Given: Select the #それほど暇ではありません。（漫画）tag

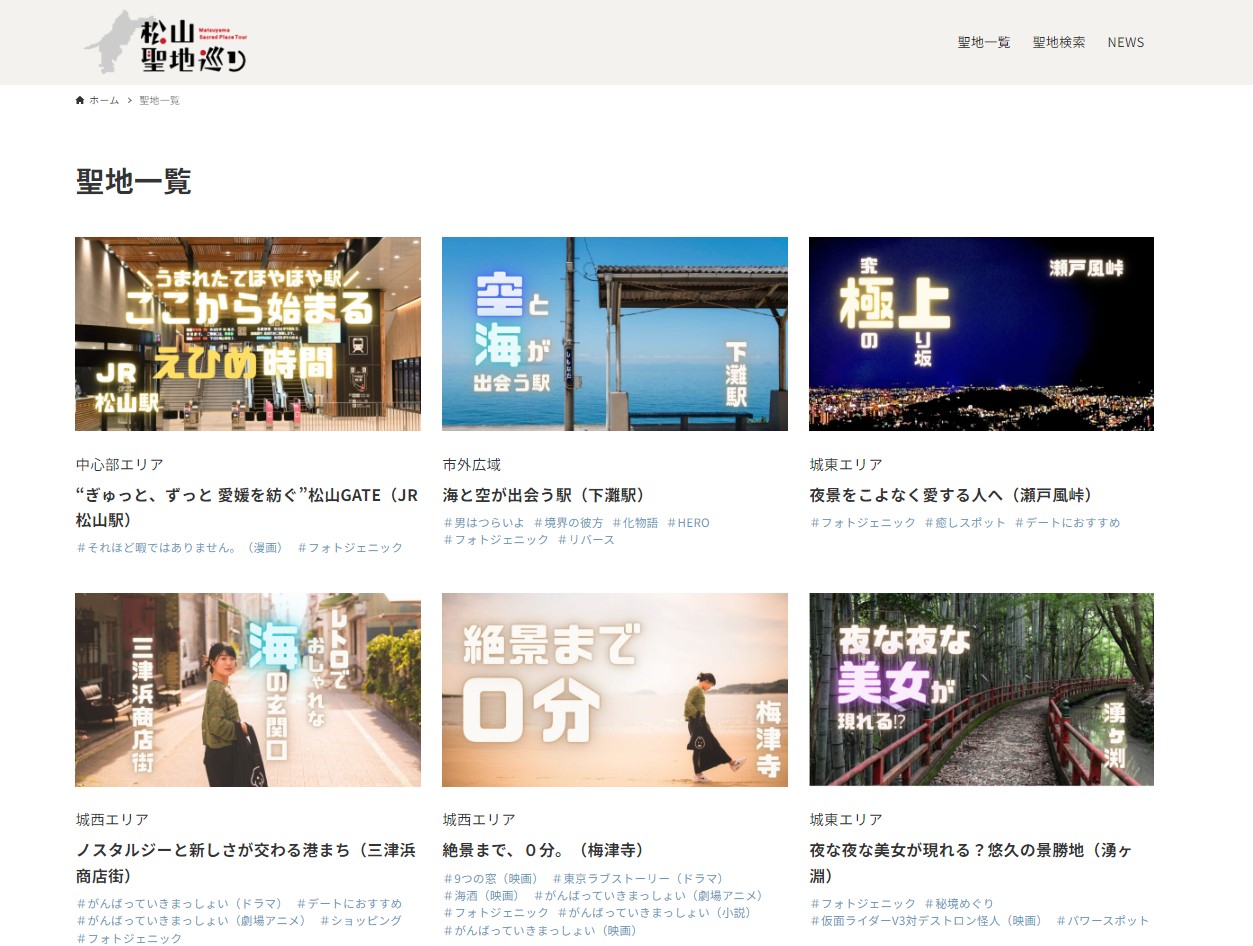Looking at the screenshot, I should tap(180, 548).
